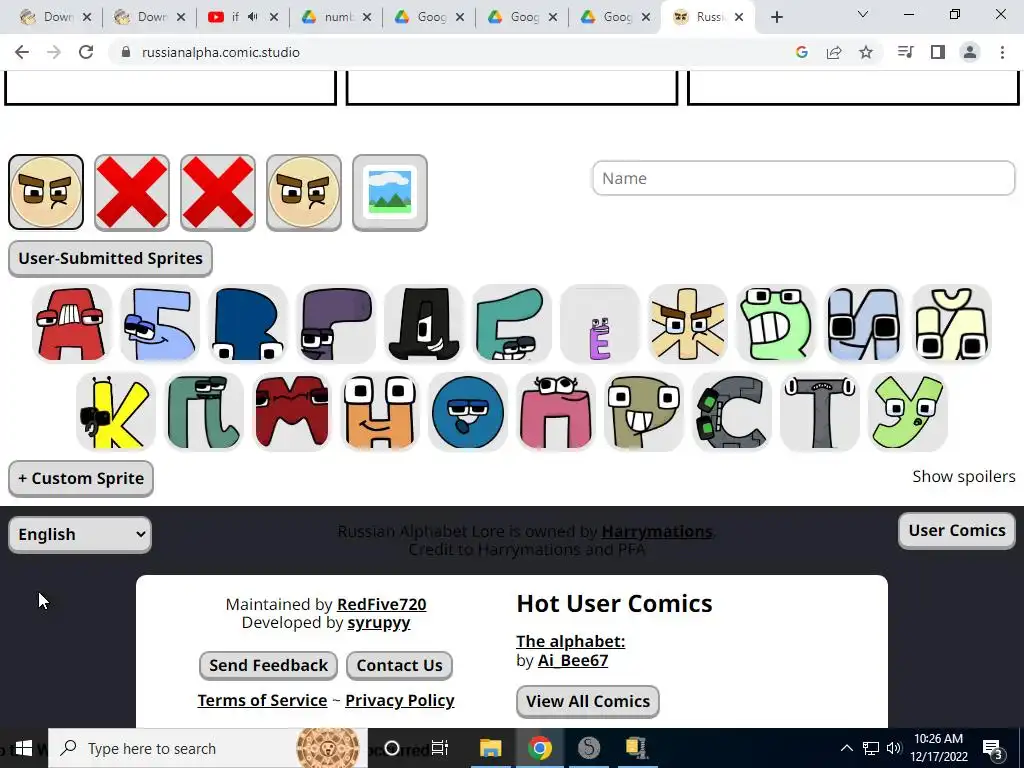Click Contact Us button
1024x768 pixels.
[399, 665]
